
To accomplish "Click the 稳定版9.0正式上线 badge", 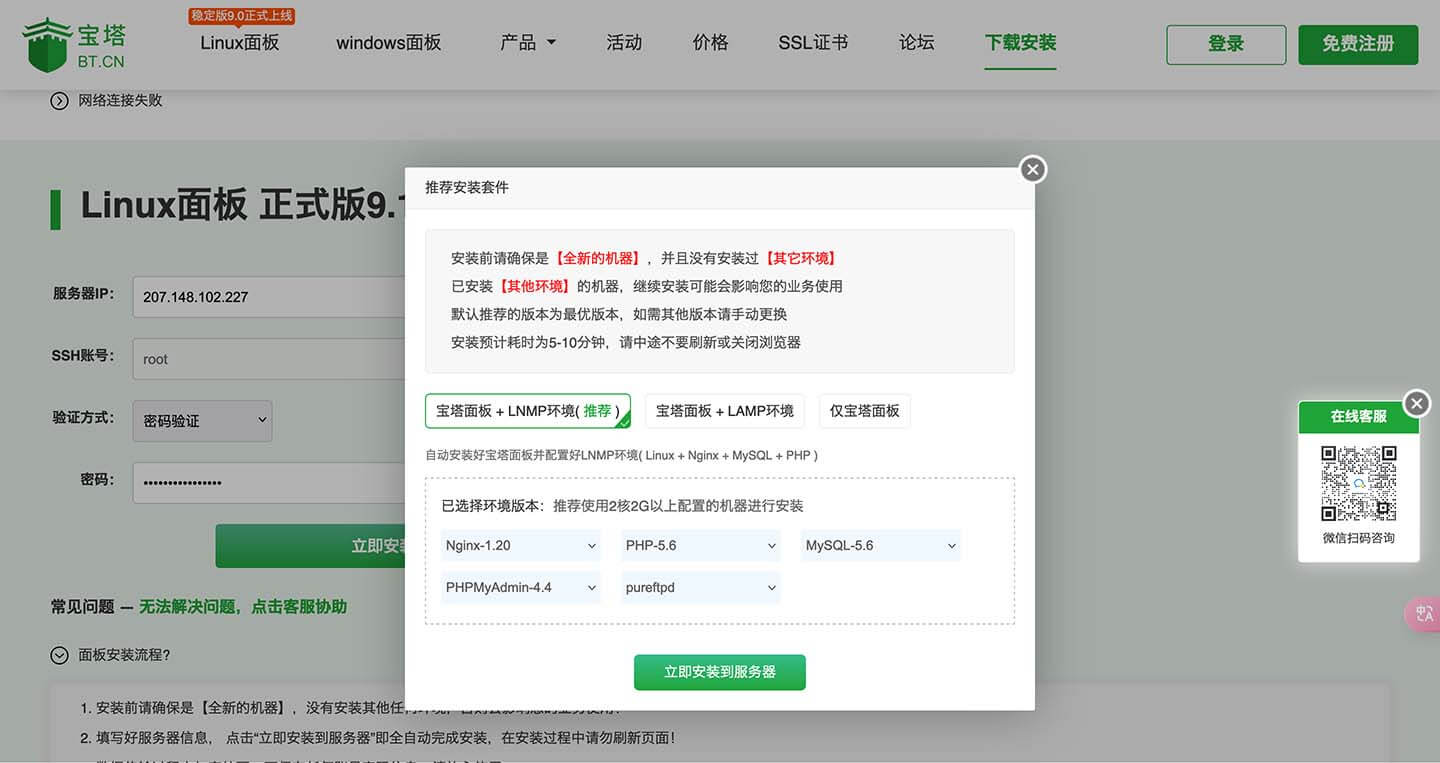I will pyautogui.click(x=242, y=16).
